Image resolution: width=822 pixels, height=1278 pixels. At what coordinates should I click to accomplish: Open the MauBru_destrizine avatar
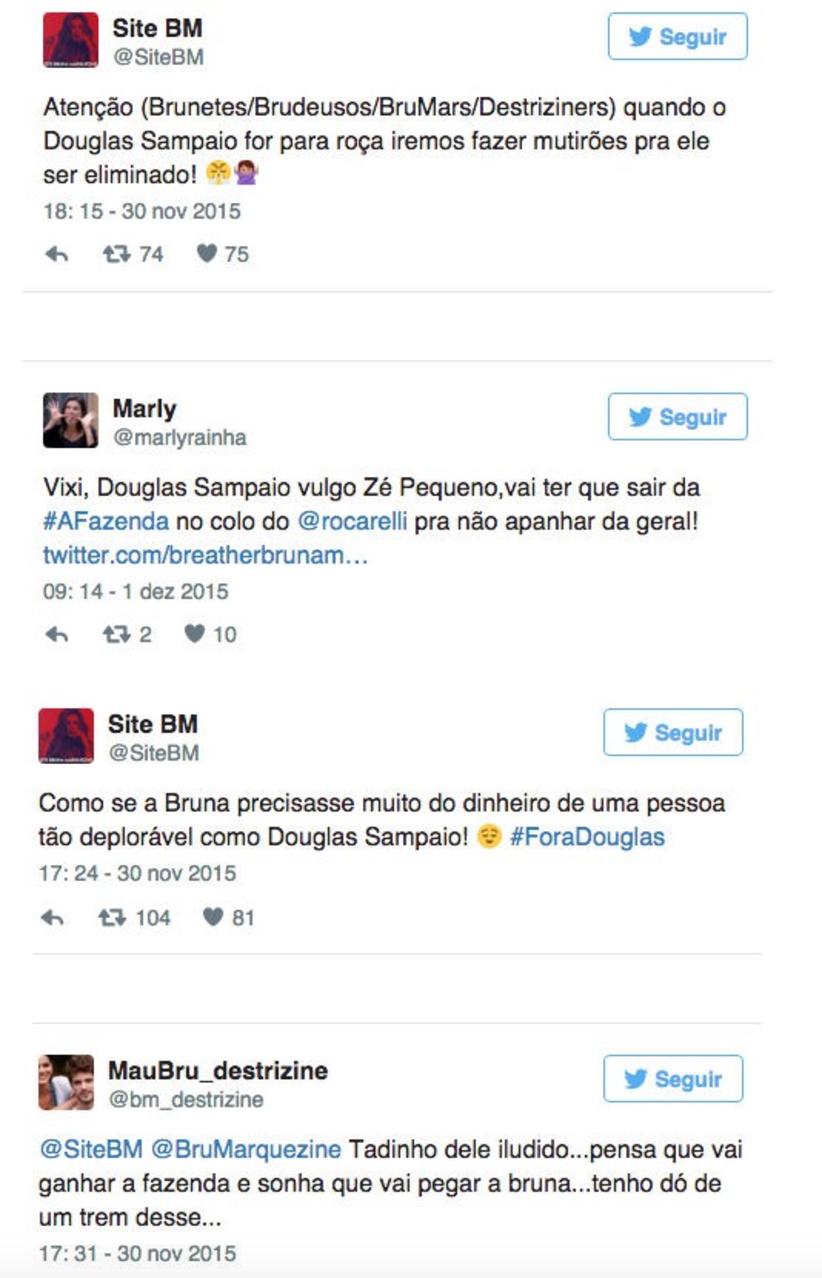click(x=66, y=1082)
